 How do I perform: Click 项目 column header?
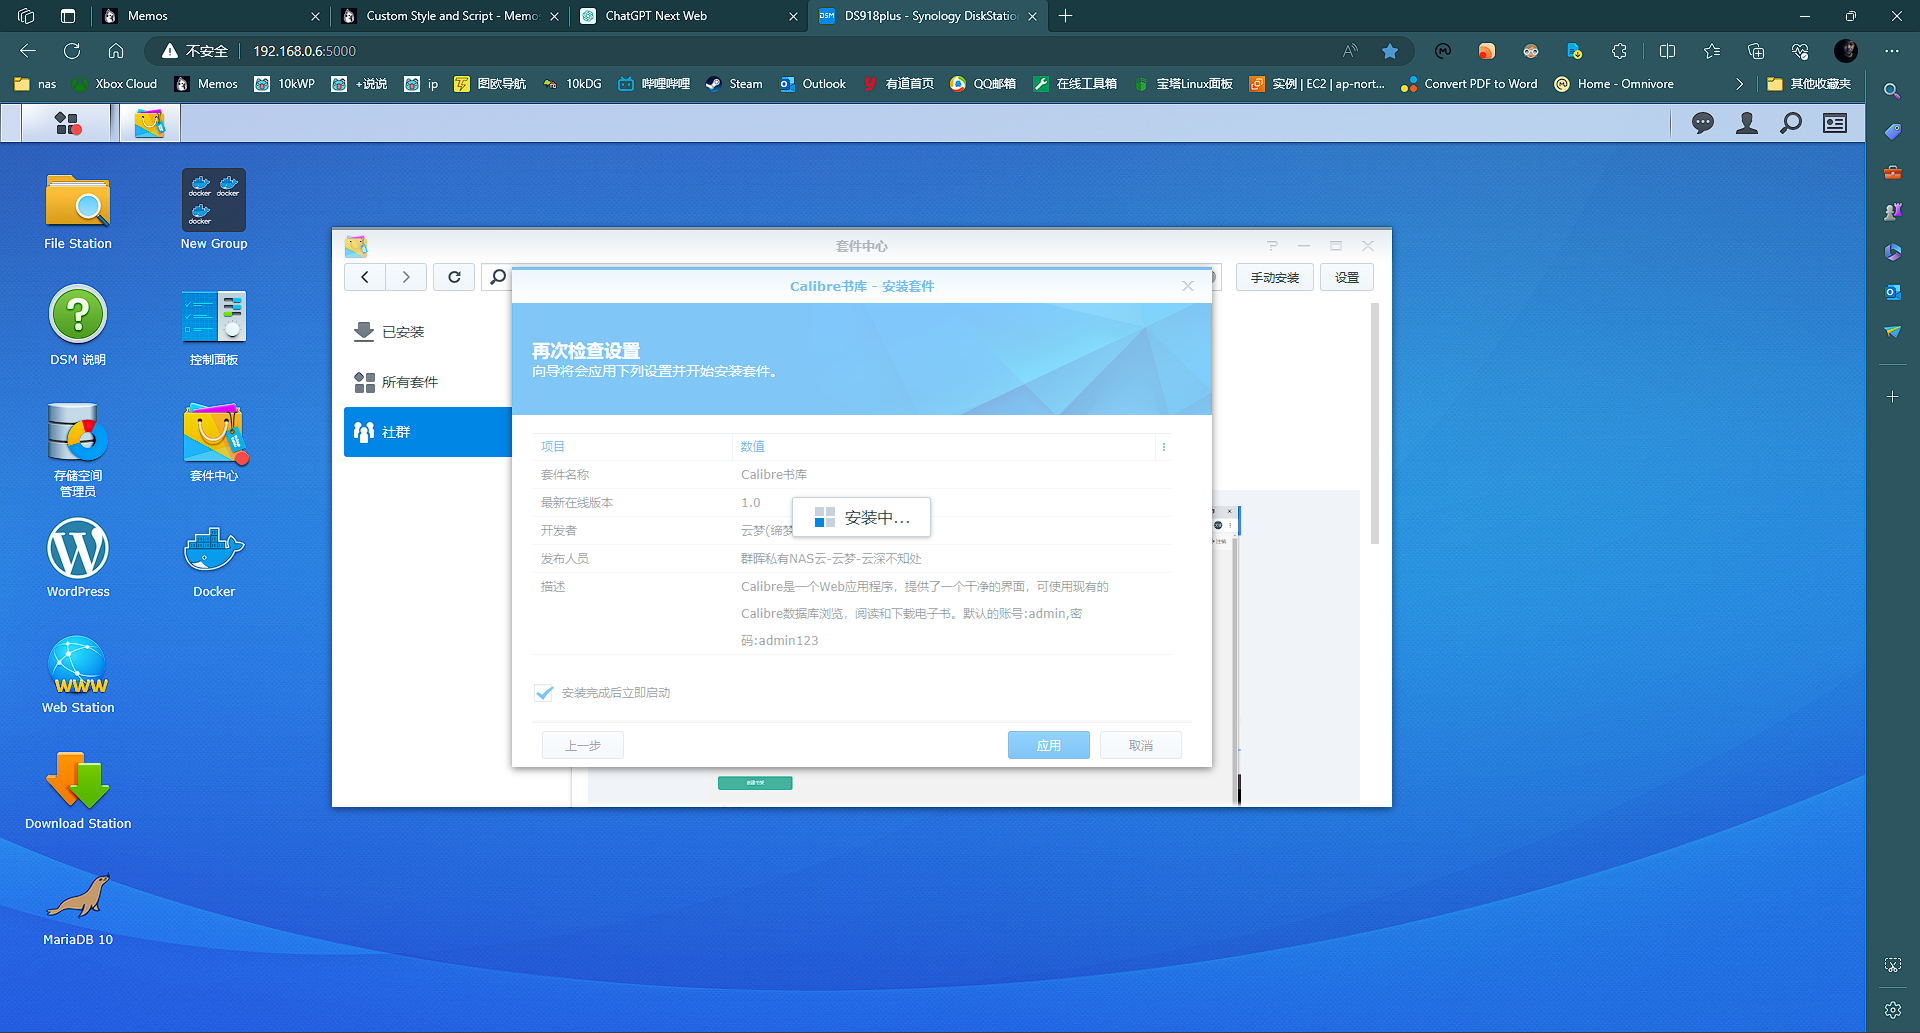coord(633,447)
